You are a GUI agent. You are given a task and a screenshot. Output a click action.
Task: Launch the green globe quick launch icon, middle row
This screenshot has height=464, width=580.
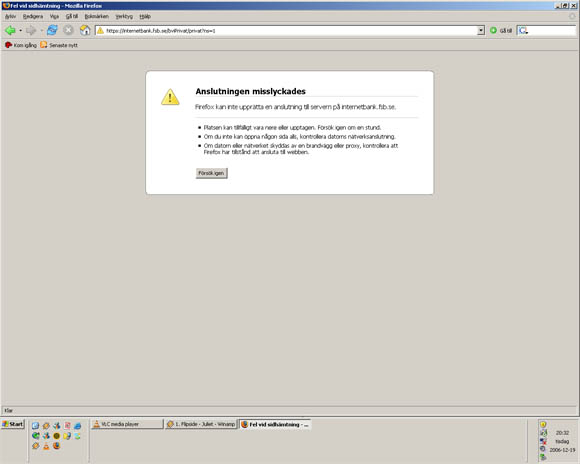point(36,436)
